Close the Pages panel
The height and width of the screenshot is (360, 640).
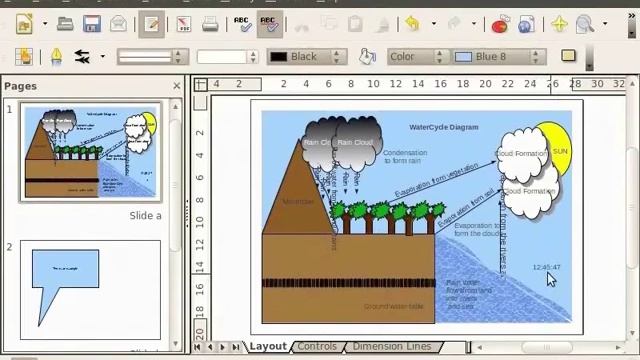(x=177, y=86)
